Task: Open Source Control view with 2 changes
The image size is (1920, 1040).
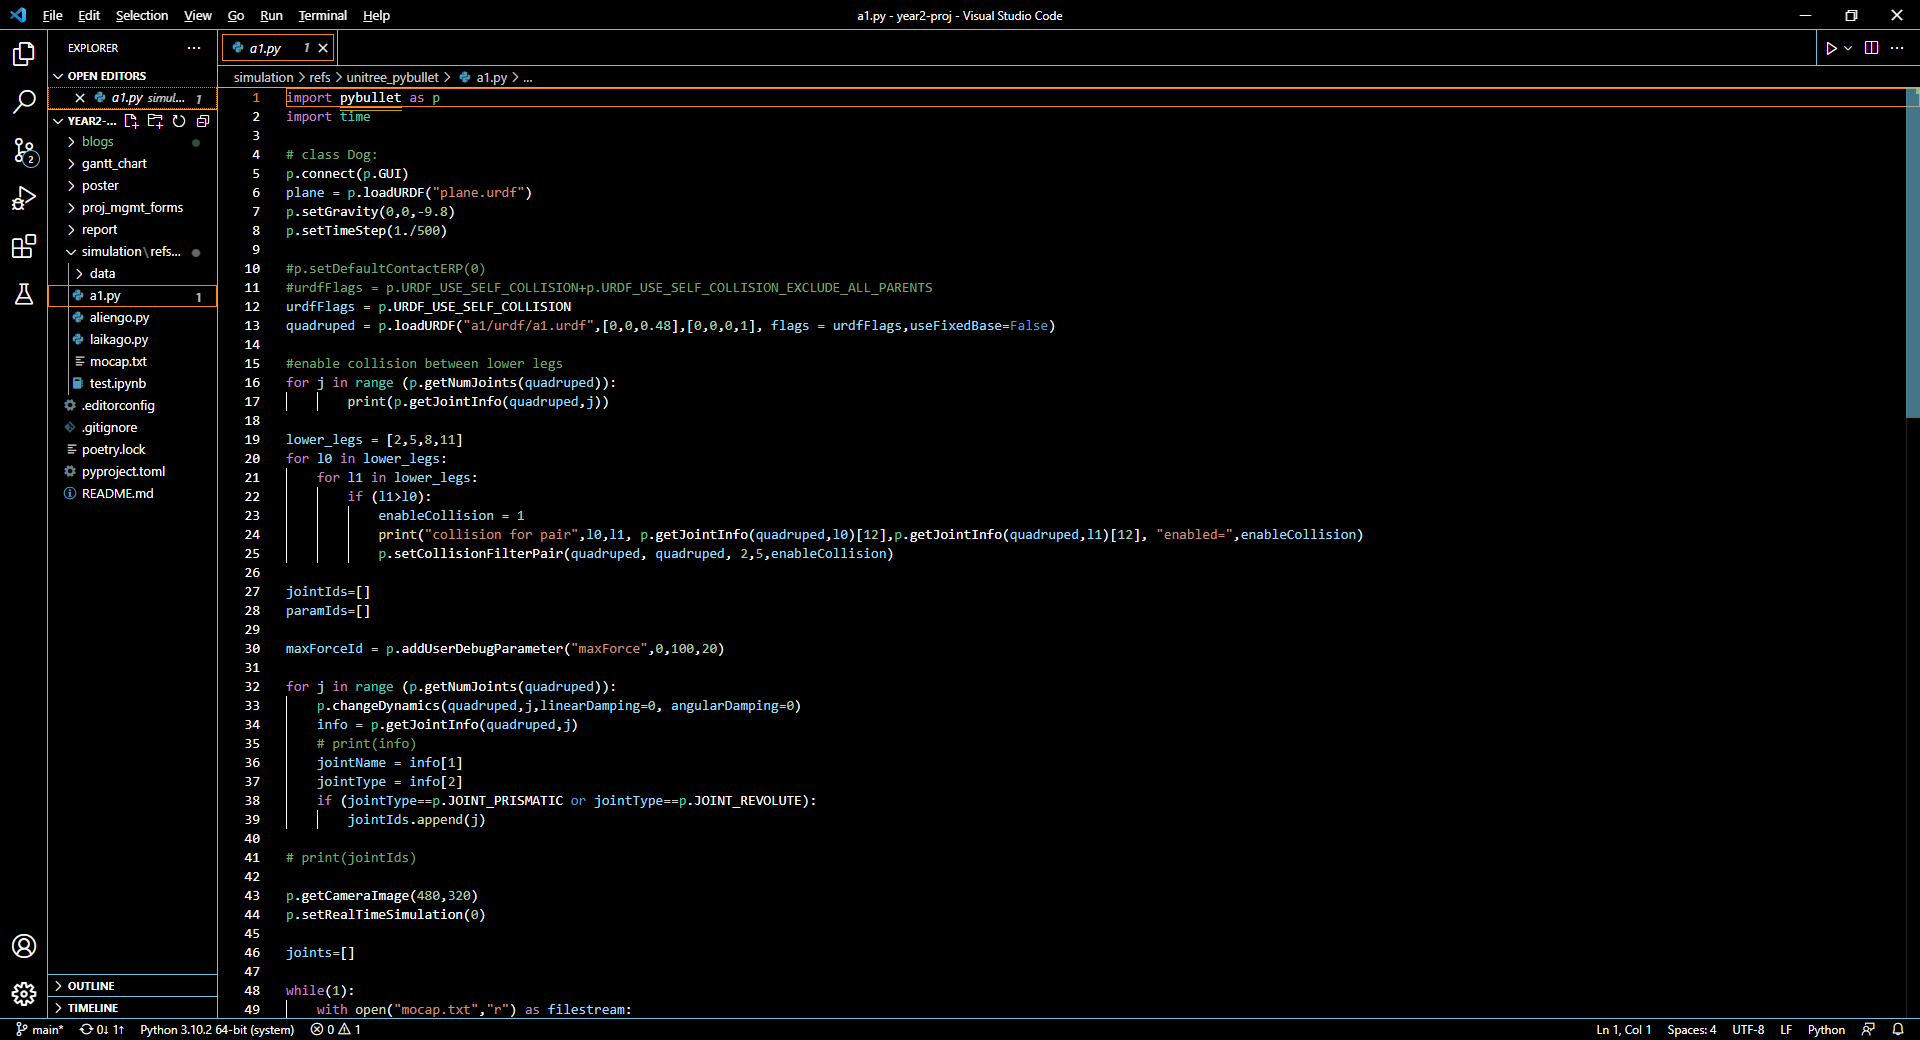Action: 24,150
